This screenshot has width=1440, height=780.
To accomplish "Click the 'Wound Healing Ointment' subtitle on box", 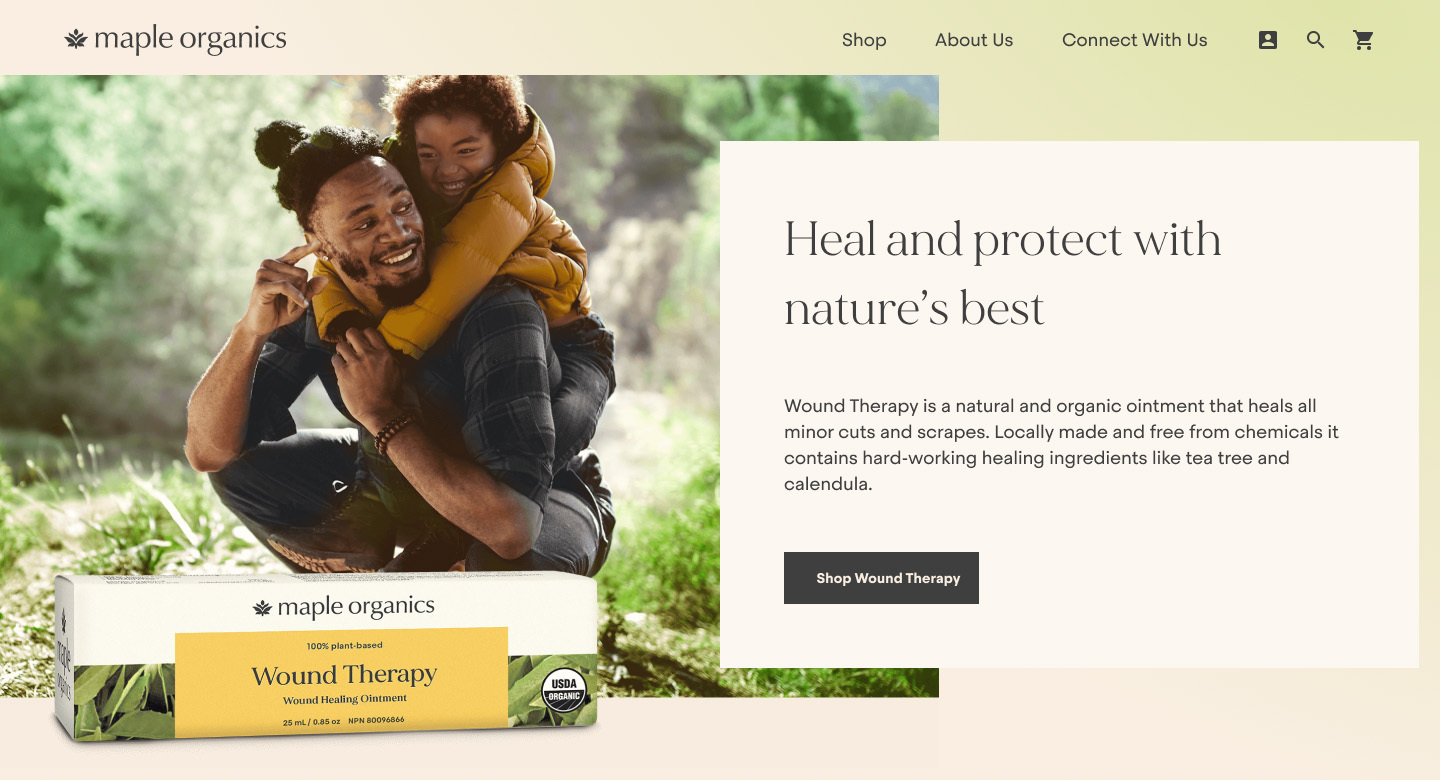I will tap(345, 699).
